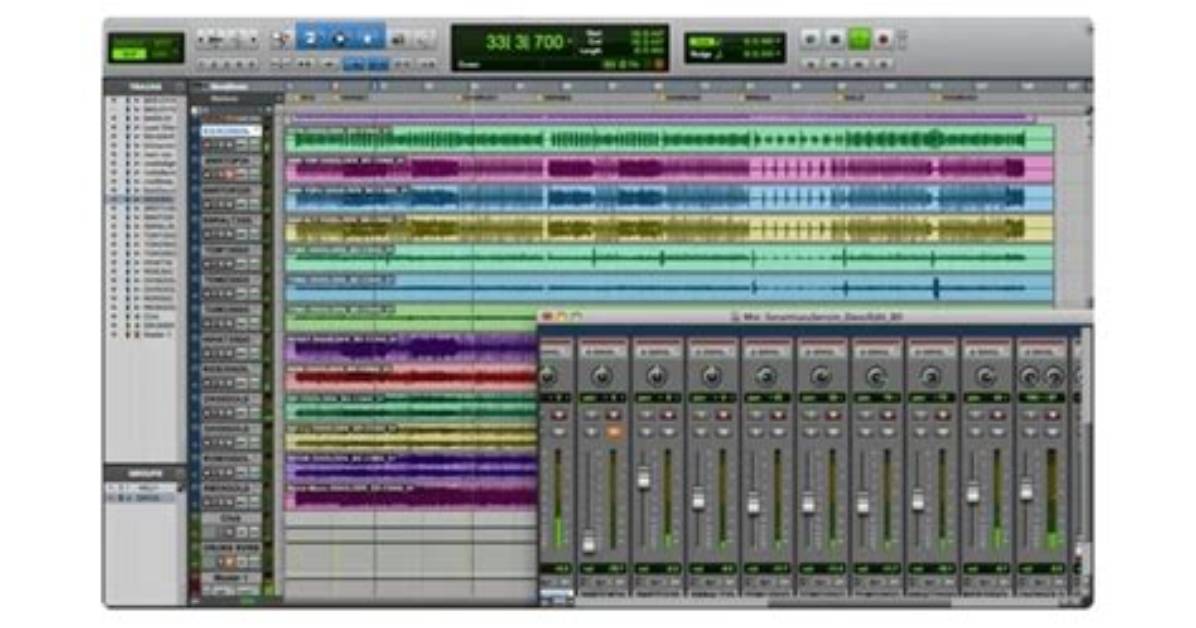Viewport: 1196px width, 628px height.
Task: Select the magenta audio clip on the second track
Action: coord(670,169)
